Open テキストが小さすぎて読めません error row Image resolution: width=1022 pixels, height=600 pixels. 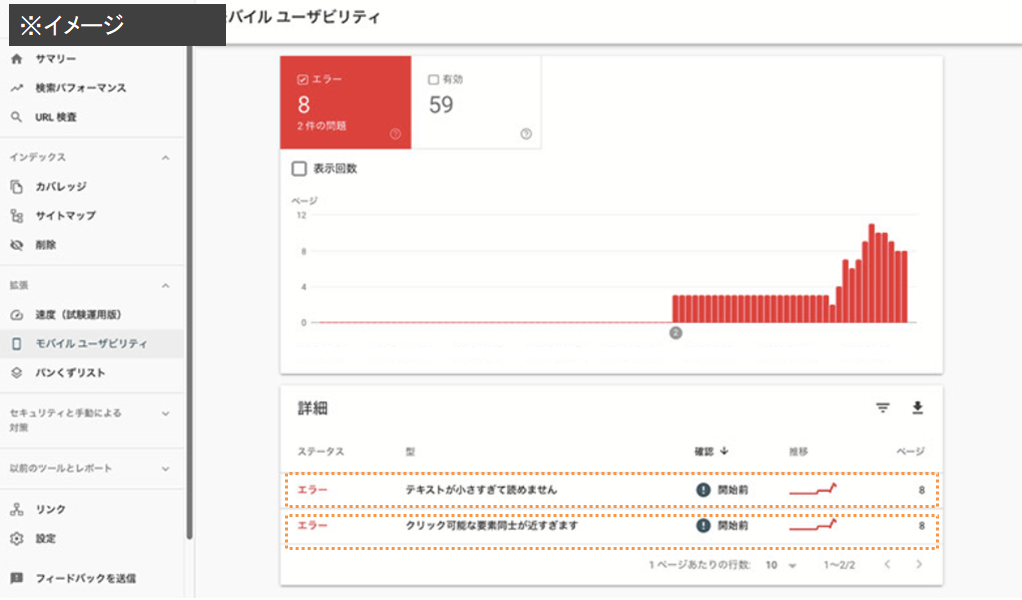pos(611,490)
